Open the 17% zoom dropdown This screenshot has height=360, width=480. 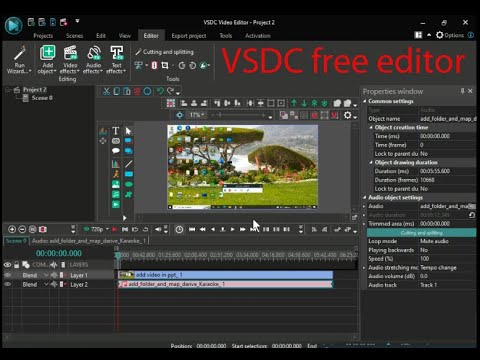(196, 115)
